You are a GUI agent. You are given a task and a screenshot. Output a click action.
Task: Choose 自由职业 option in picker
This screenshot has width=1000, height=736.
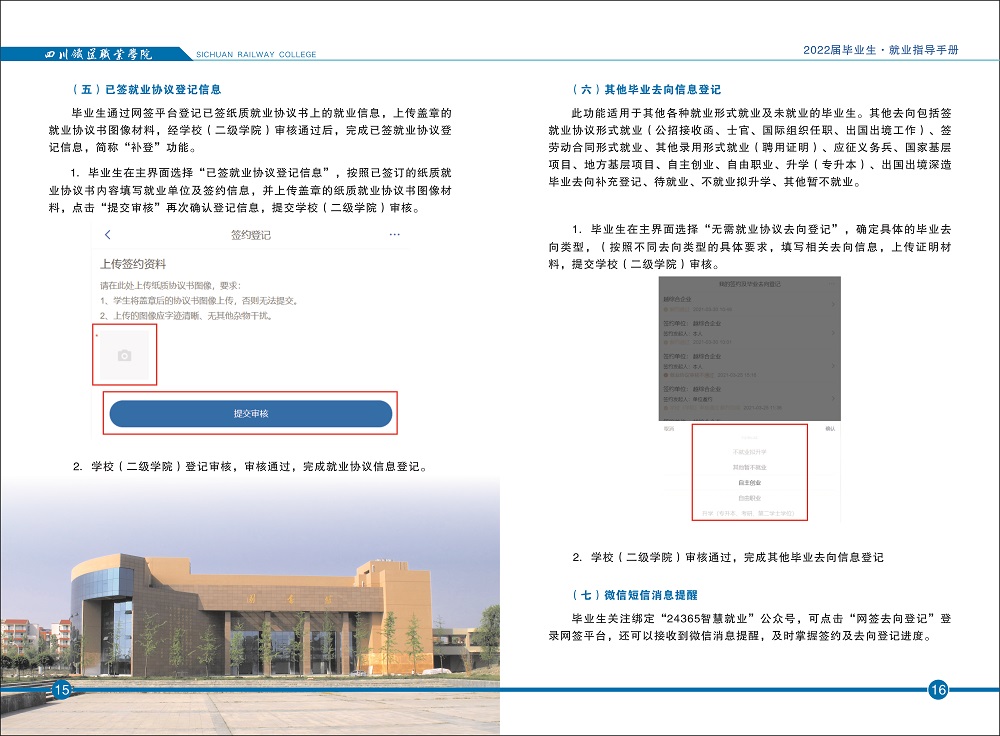click(x=749, y=497)
